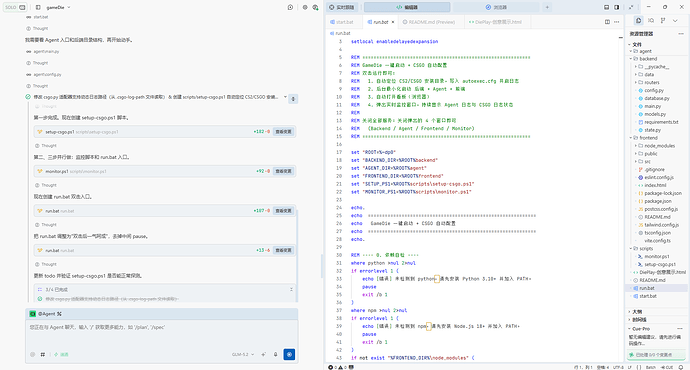The image size is (690, 370).
Task: Open the search icon in right sidebar
Action: [651, 20]
